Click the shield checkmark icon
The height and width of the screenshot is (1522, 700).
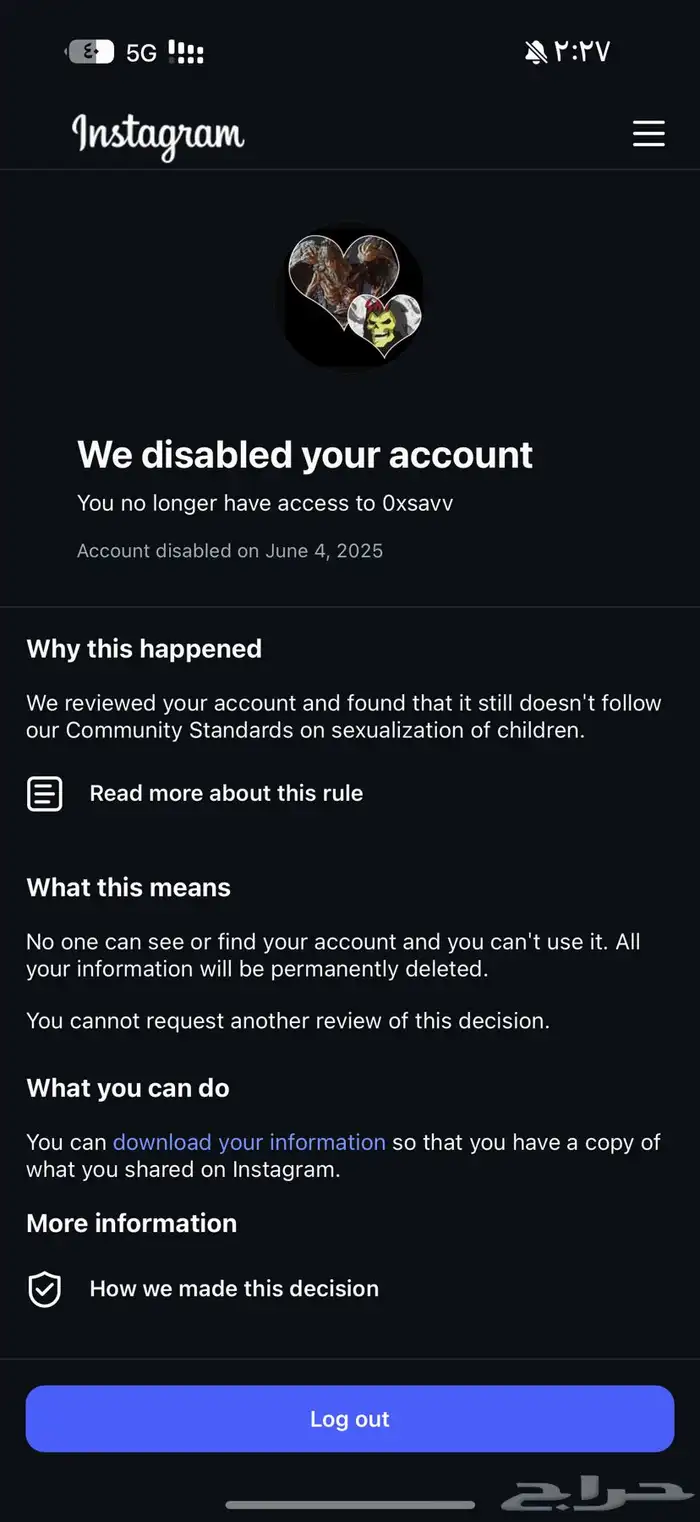coord(44,1289)
